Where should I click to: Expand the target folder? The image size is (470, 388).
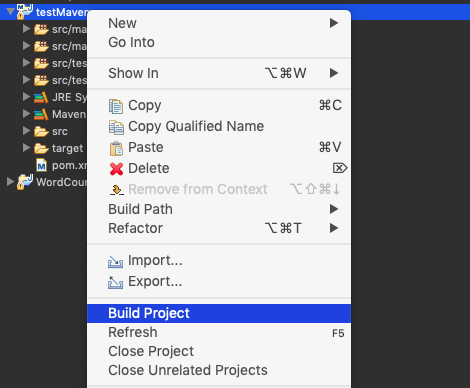pyautogui.click(x=26, y=148)
